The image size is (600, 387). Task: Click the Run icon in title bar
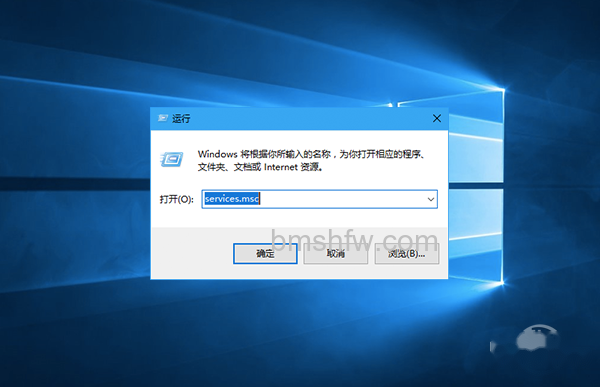(x=163, y=118)
